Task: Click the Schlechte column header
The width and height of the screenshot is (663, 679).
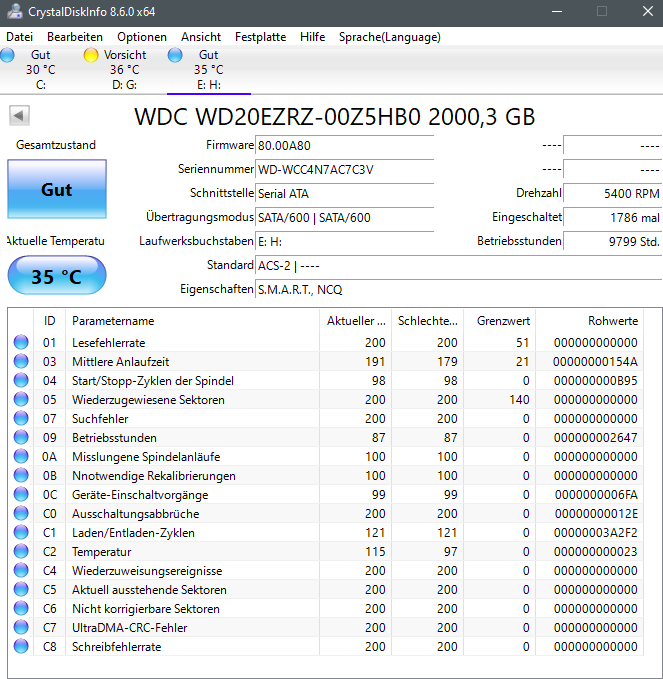Action: coord(427,321)
